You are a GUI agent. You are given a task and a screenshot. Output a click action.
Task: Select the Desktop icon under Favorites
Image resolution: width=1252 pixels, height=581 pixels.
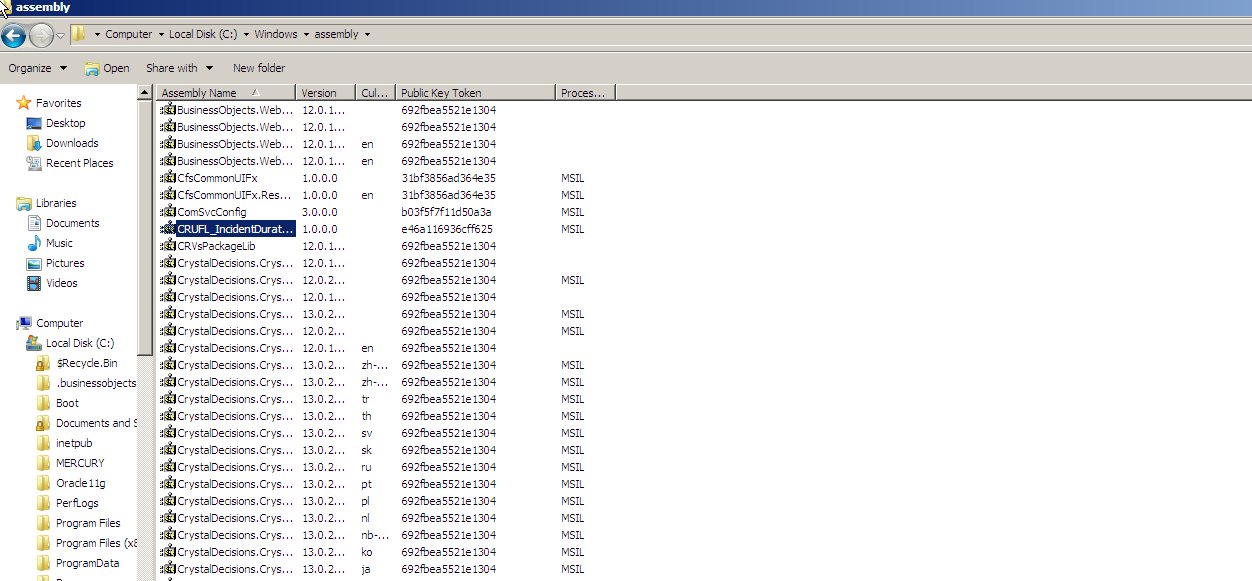point(33,123)
